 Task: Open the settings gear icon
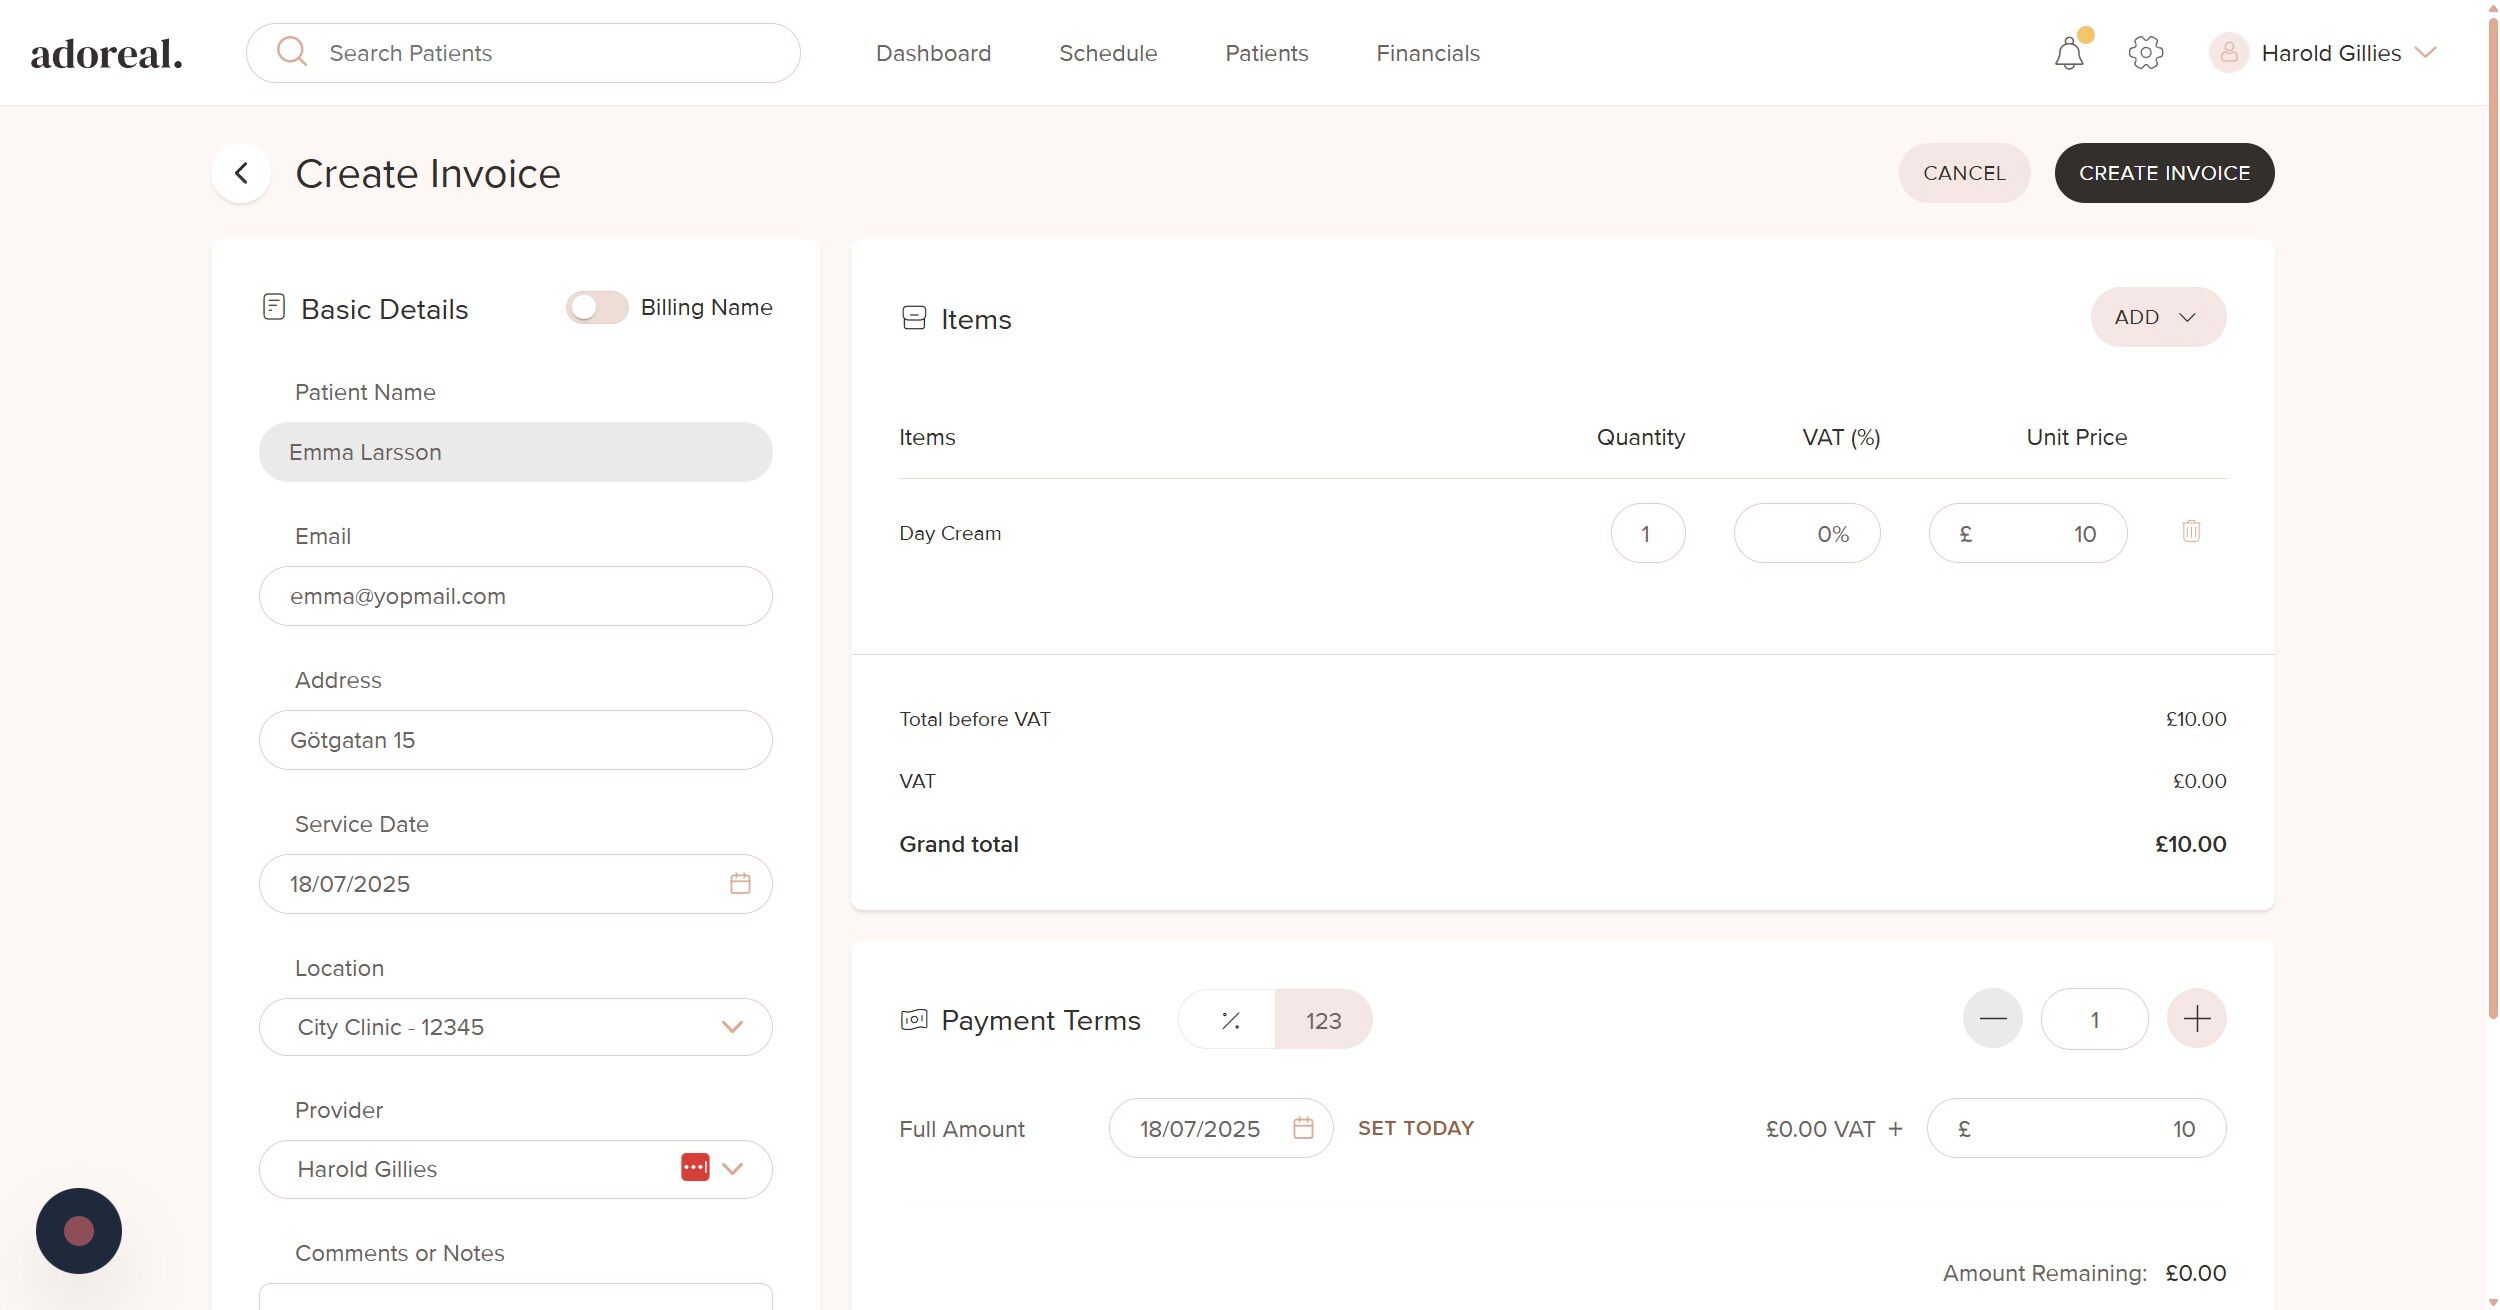[x=2145, y=53]
